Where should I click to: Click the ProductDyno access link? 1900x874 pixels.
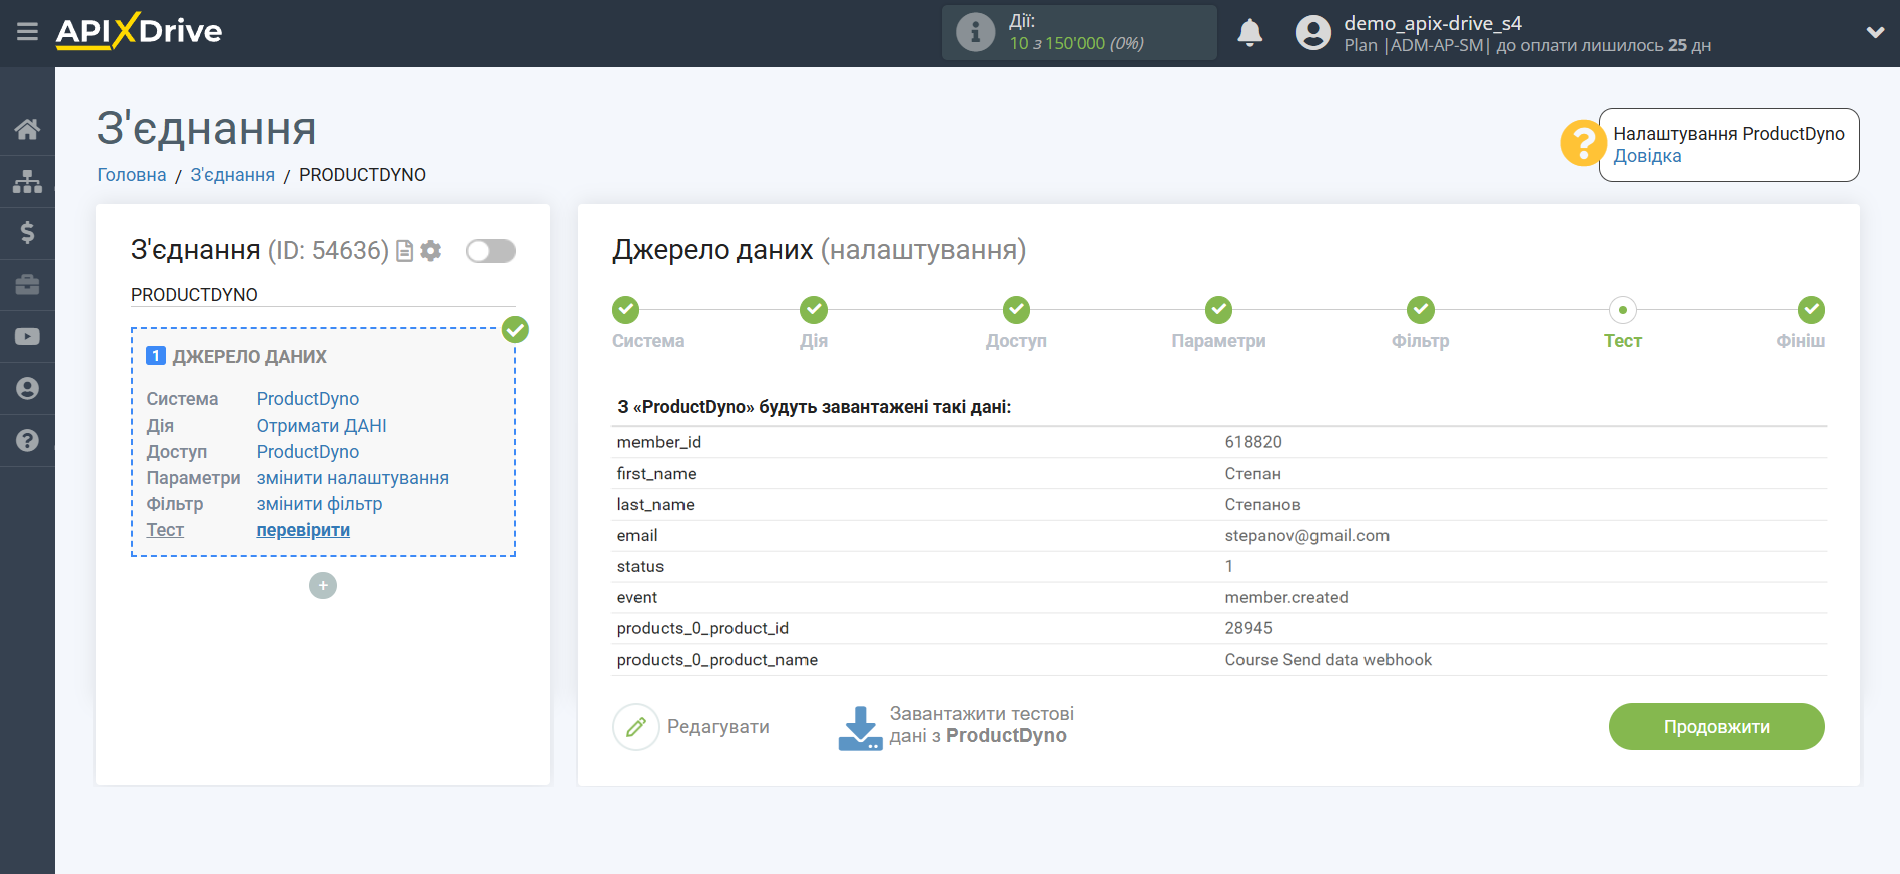(x=308, y=452)
